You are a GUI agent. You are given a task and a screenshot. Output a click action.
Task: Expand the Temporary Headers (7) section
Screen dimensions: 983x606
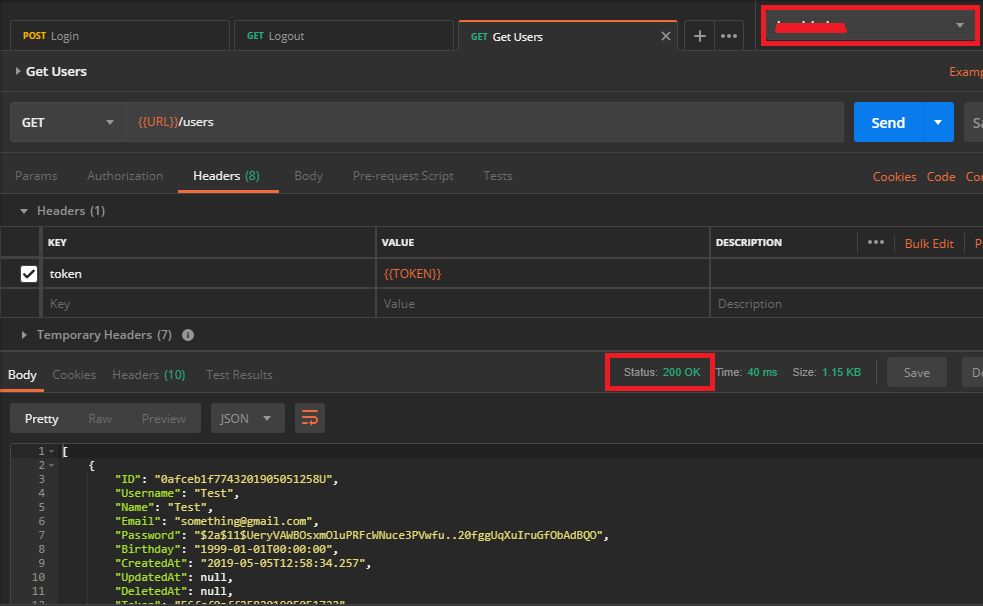point(24,335)
